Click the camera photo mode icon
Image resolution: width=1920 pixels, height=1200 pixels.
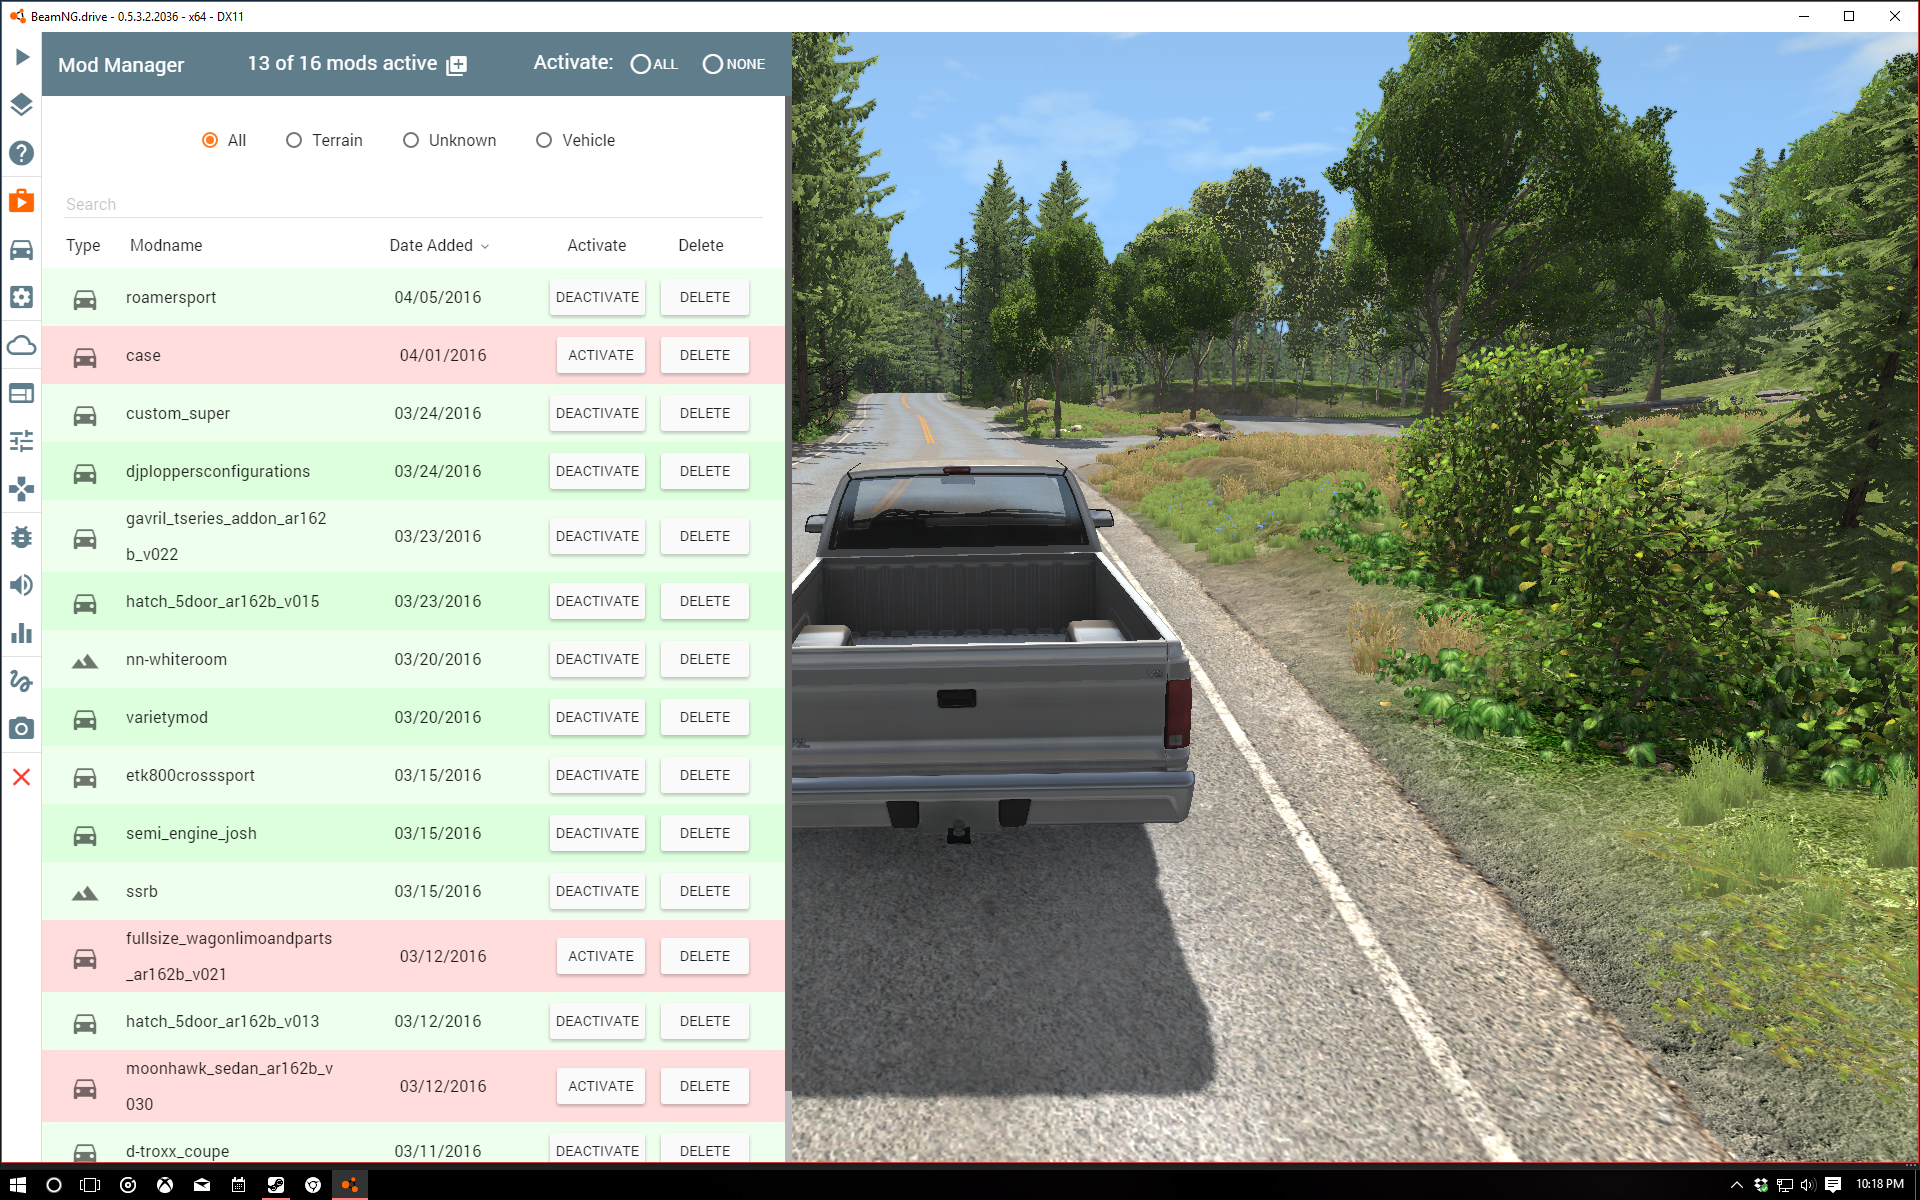coord(22,729)
